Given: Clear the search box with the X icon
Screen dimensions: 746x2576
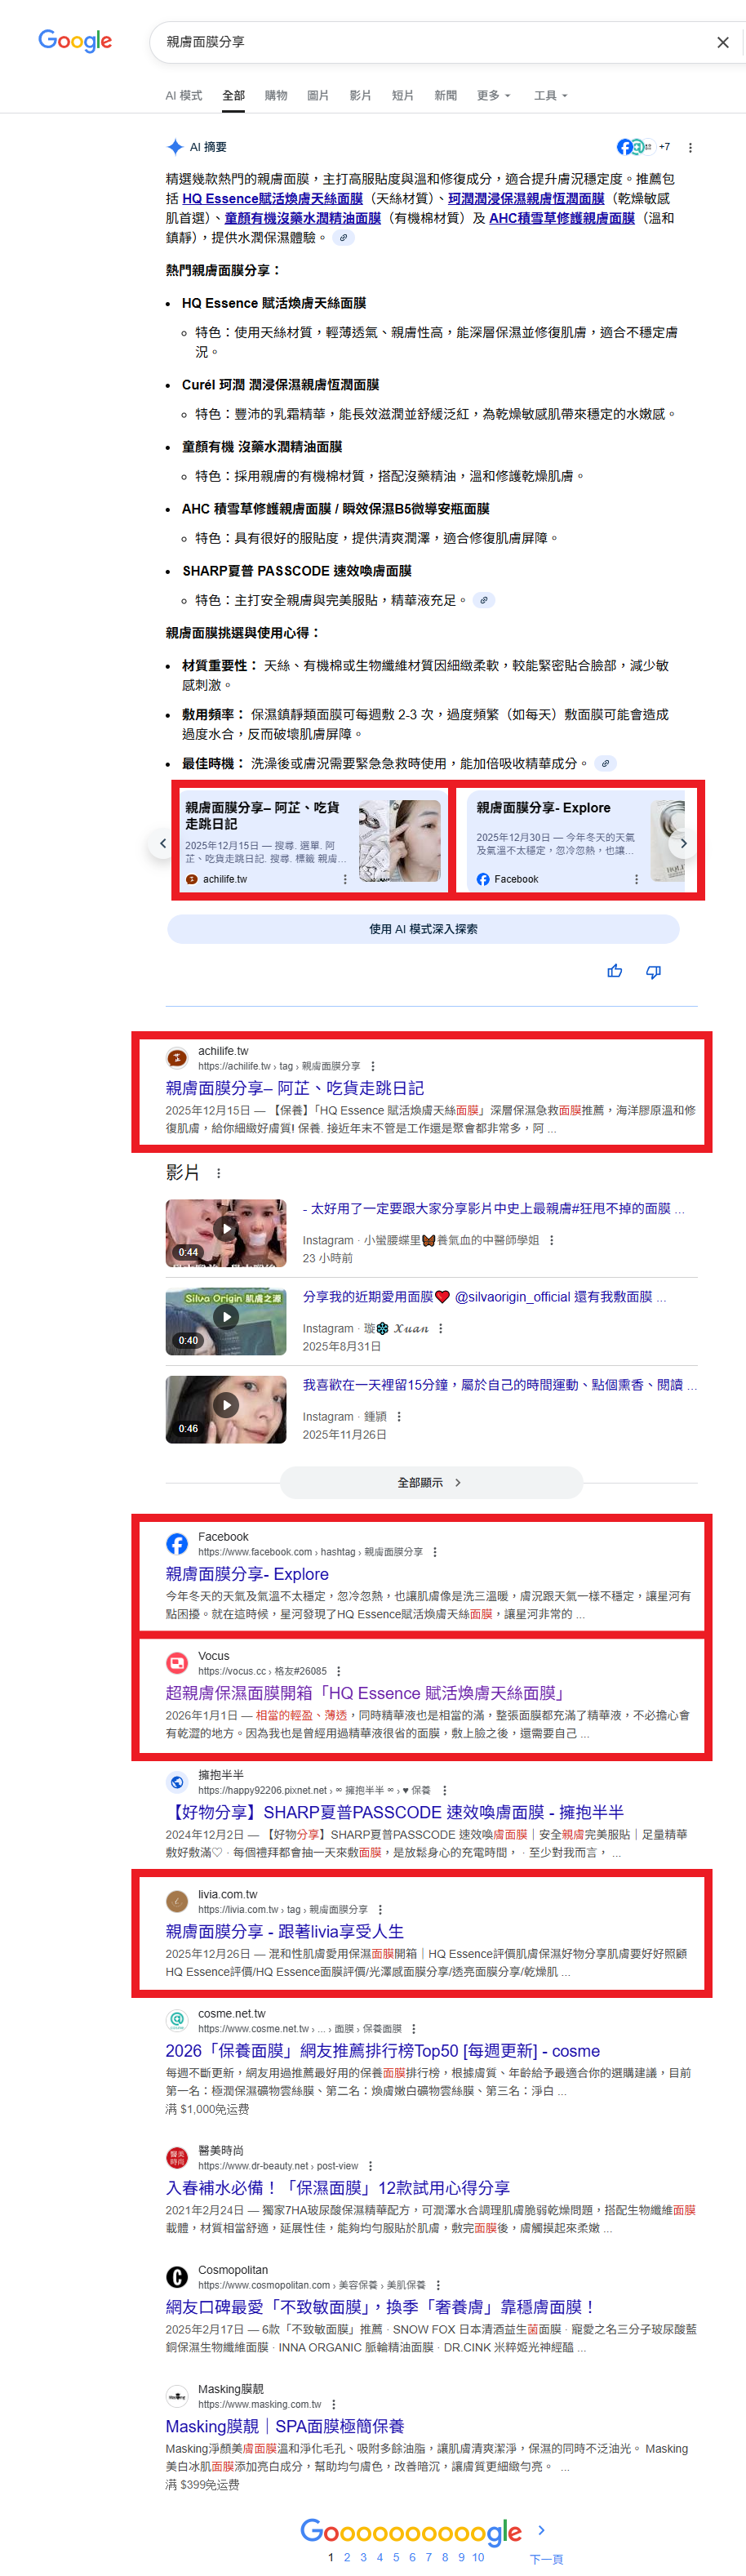Looking at the screenshot, I should pos(722,42).
